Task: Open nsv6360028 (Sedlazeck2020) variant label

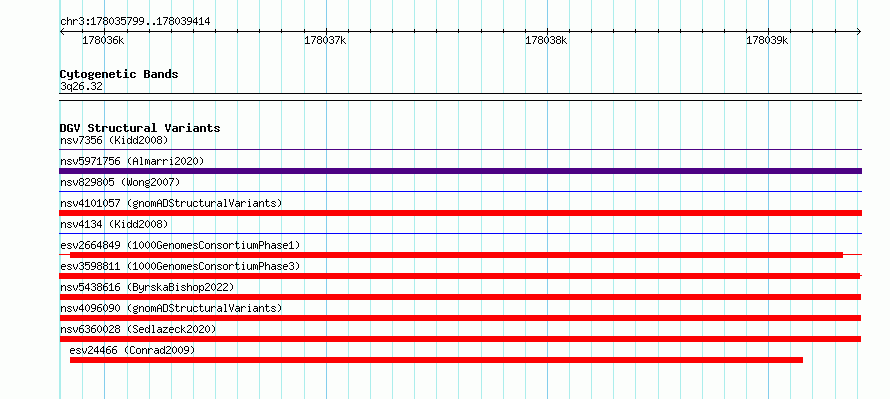Action: [x=138, y=329]
